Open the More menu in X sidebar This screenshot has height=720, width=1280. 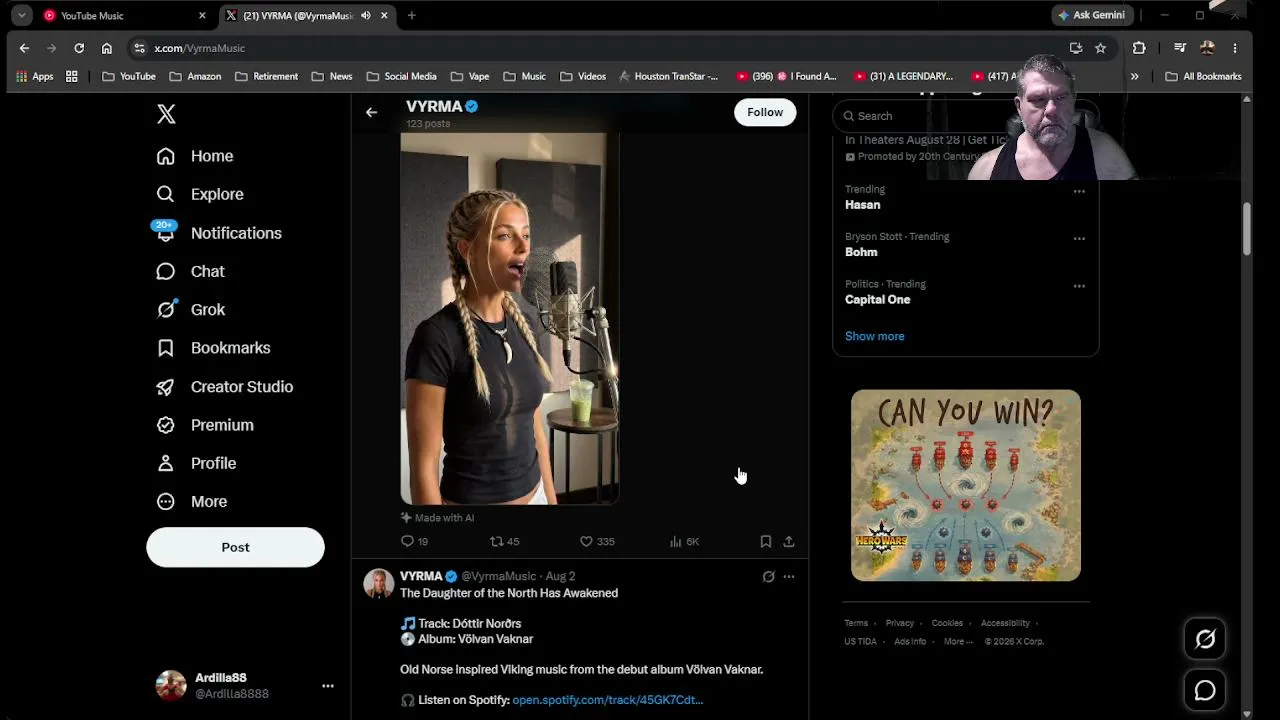click(193, 502)
